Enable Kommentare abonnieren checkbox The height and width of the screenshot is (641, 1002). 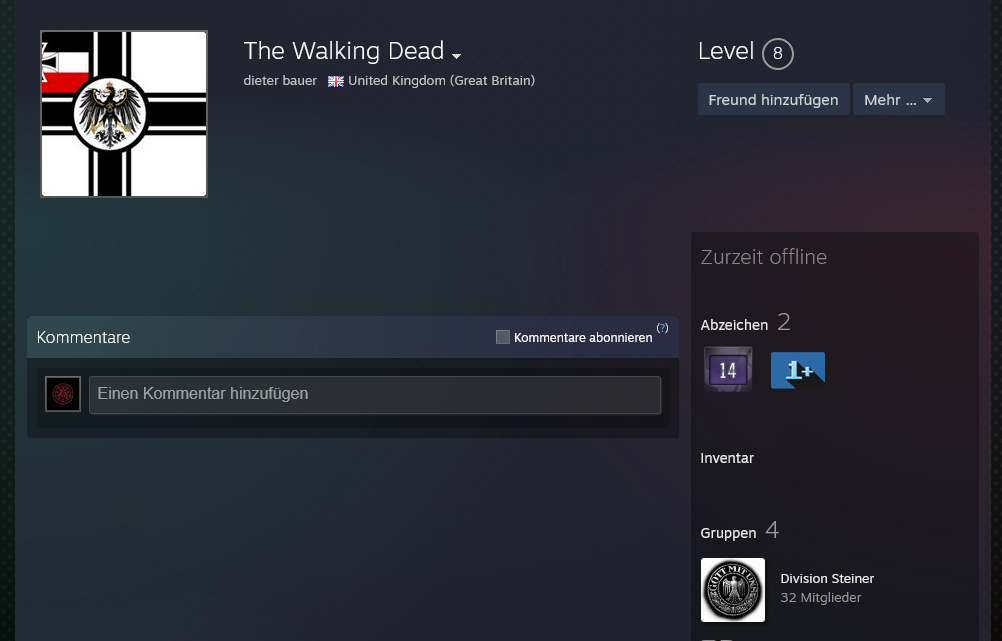click(x=503, y=337)
